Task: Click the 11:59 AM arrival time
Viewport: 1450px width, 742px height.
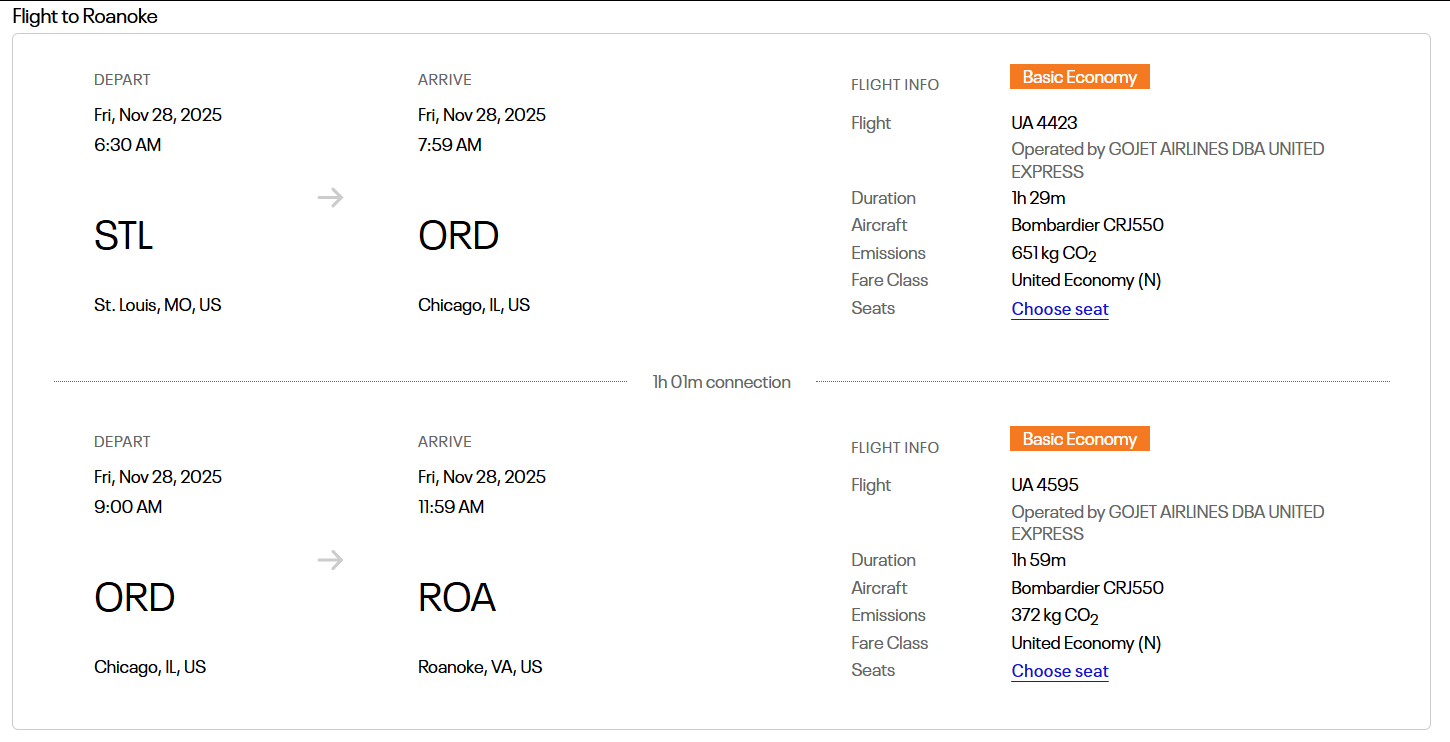Action: coord(451,507)
